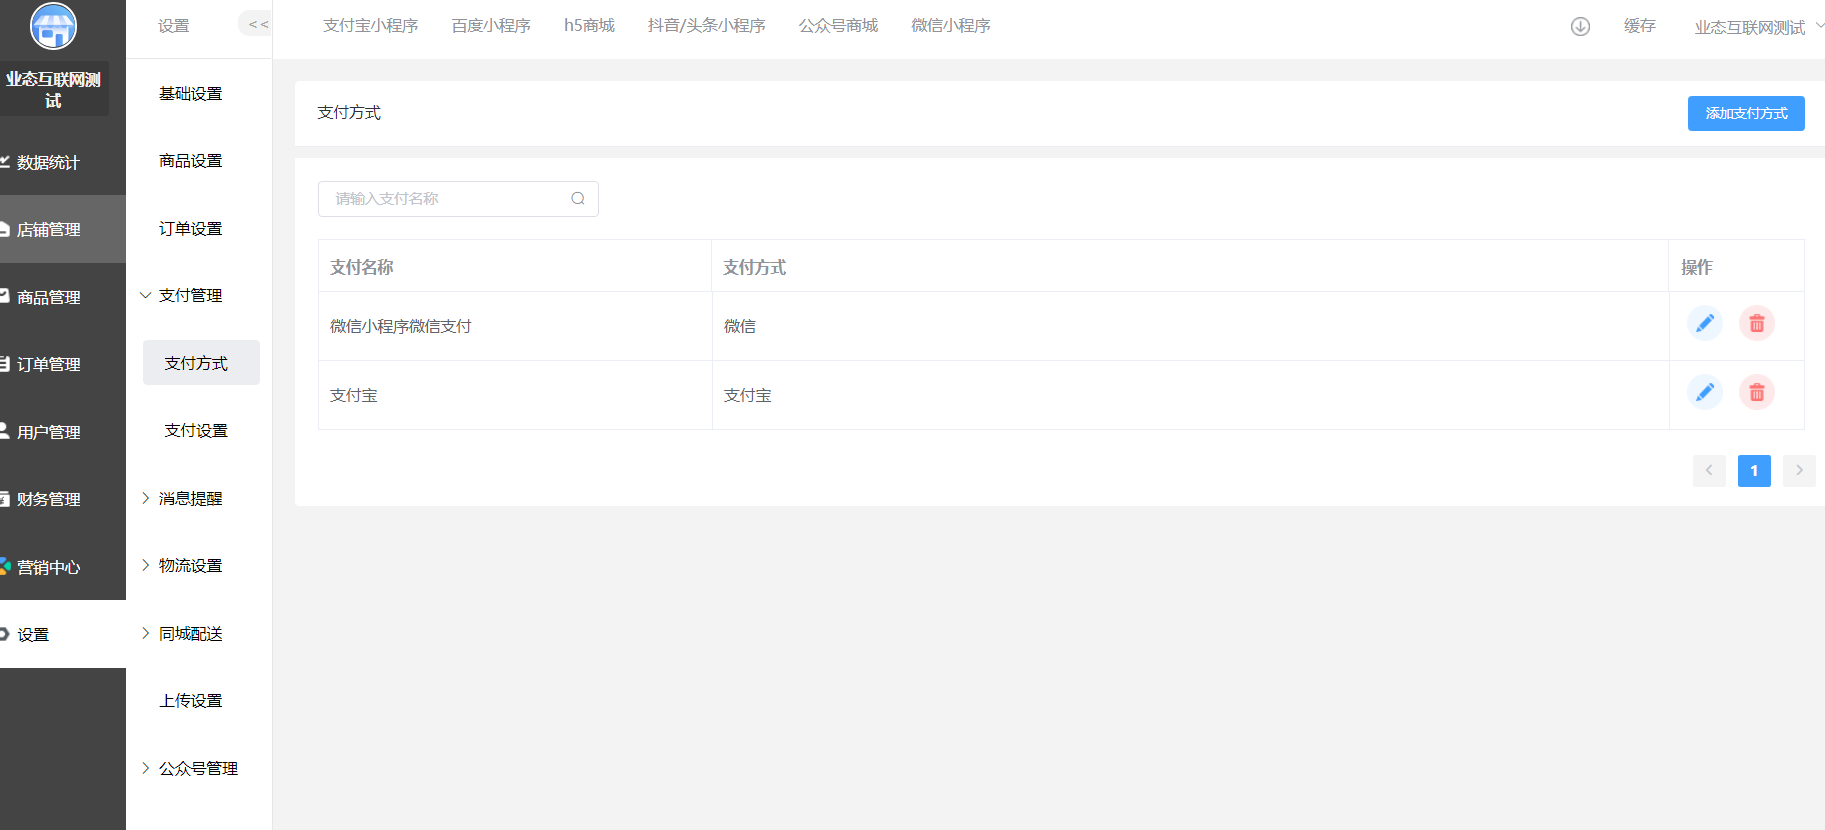Go to previous page arrow

coord(1709,471)
